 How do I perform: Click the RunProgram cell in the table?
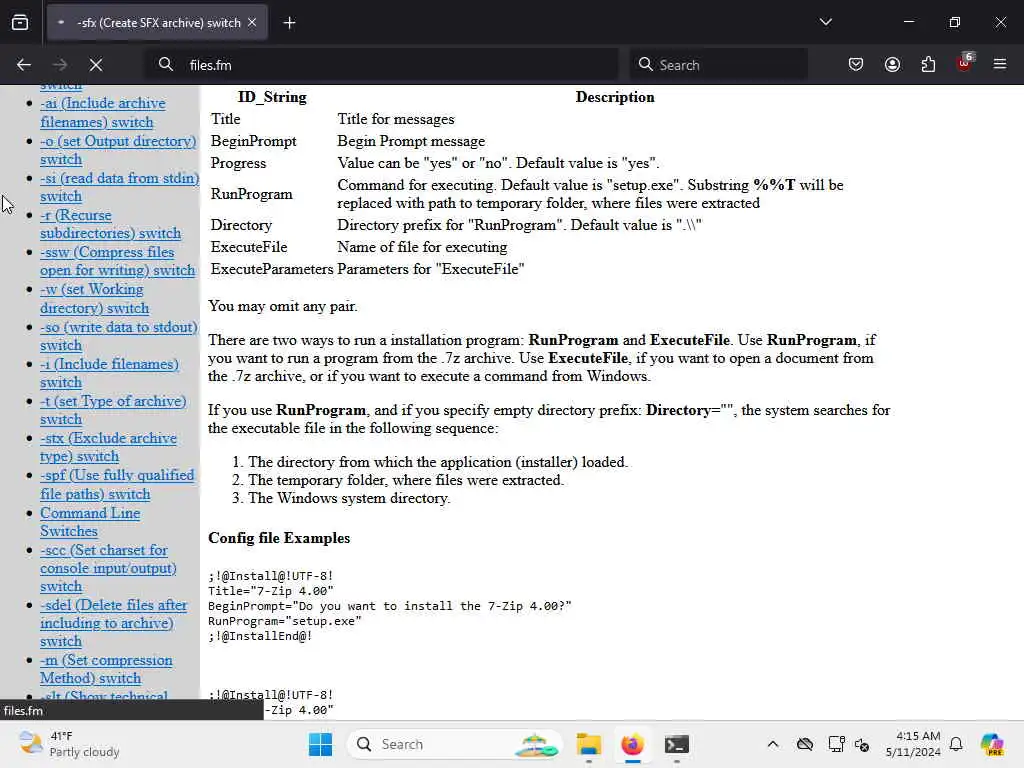(251, 194)
